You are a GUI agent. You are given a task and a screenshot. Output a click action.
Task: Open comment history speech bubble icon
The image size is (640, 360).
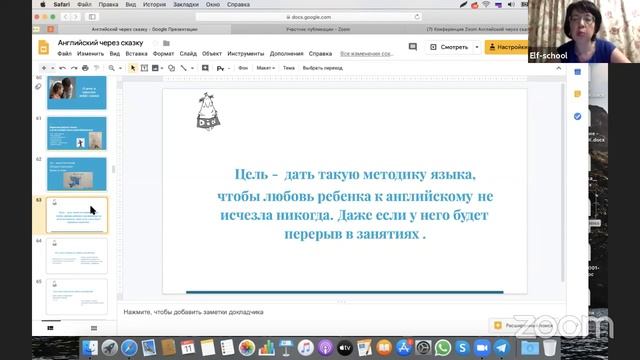point(413,47)
